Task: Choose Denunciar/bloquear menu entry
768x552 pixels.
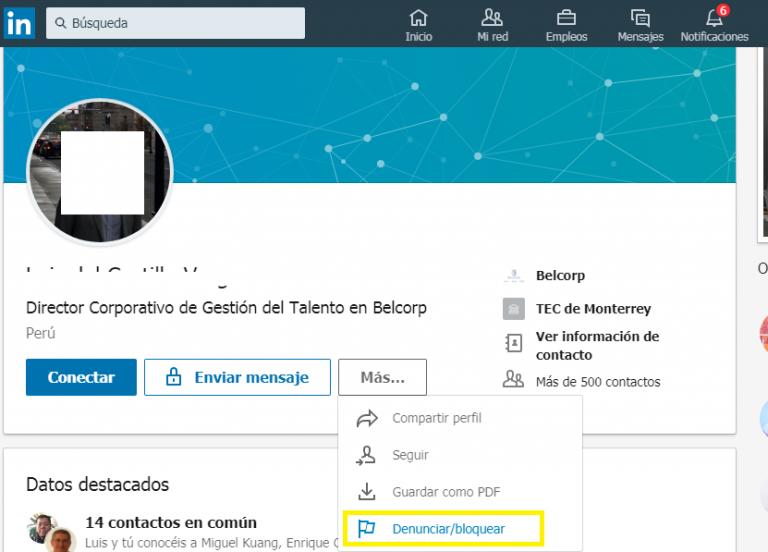Action: tap(447, 528)
